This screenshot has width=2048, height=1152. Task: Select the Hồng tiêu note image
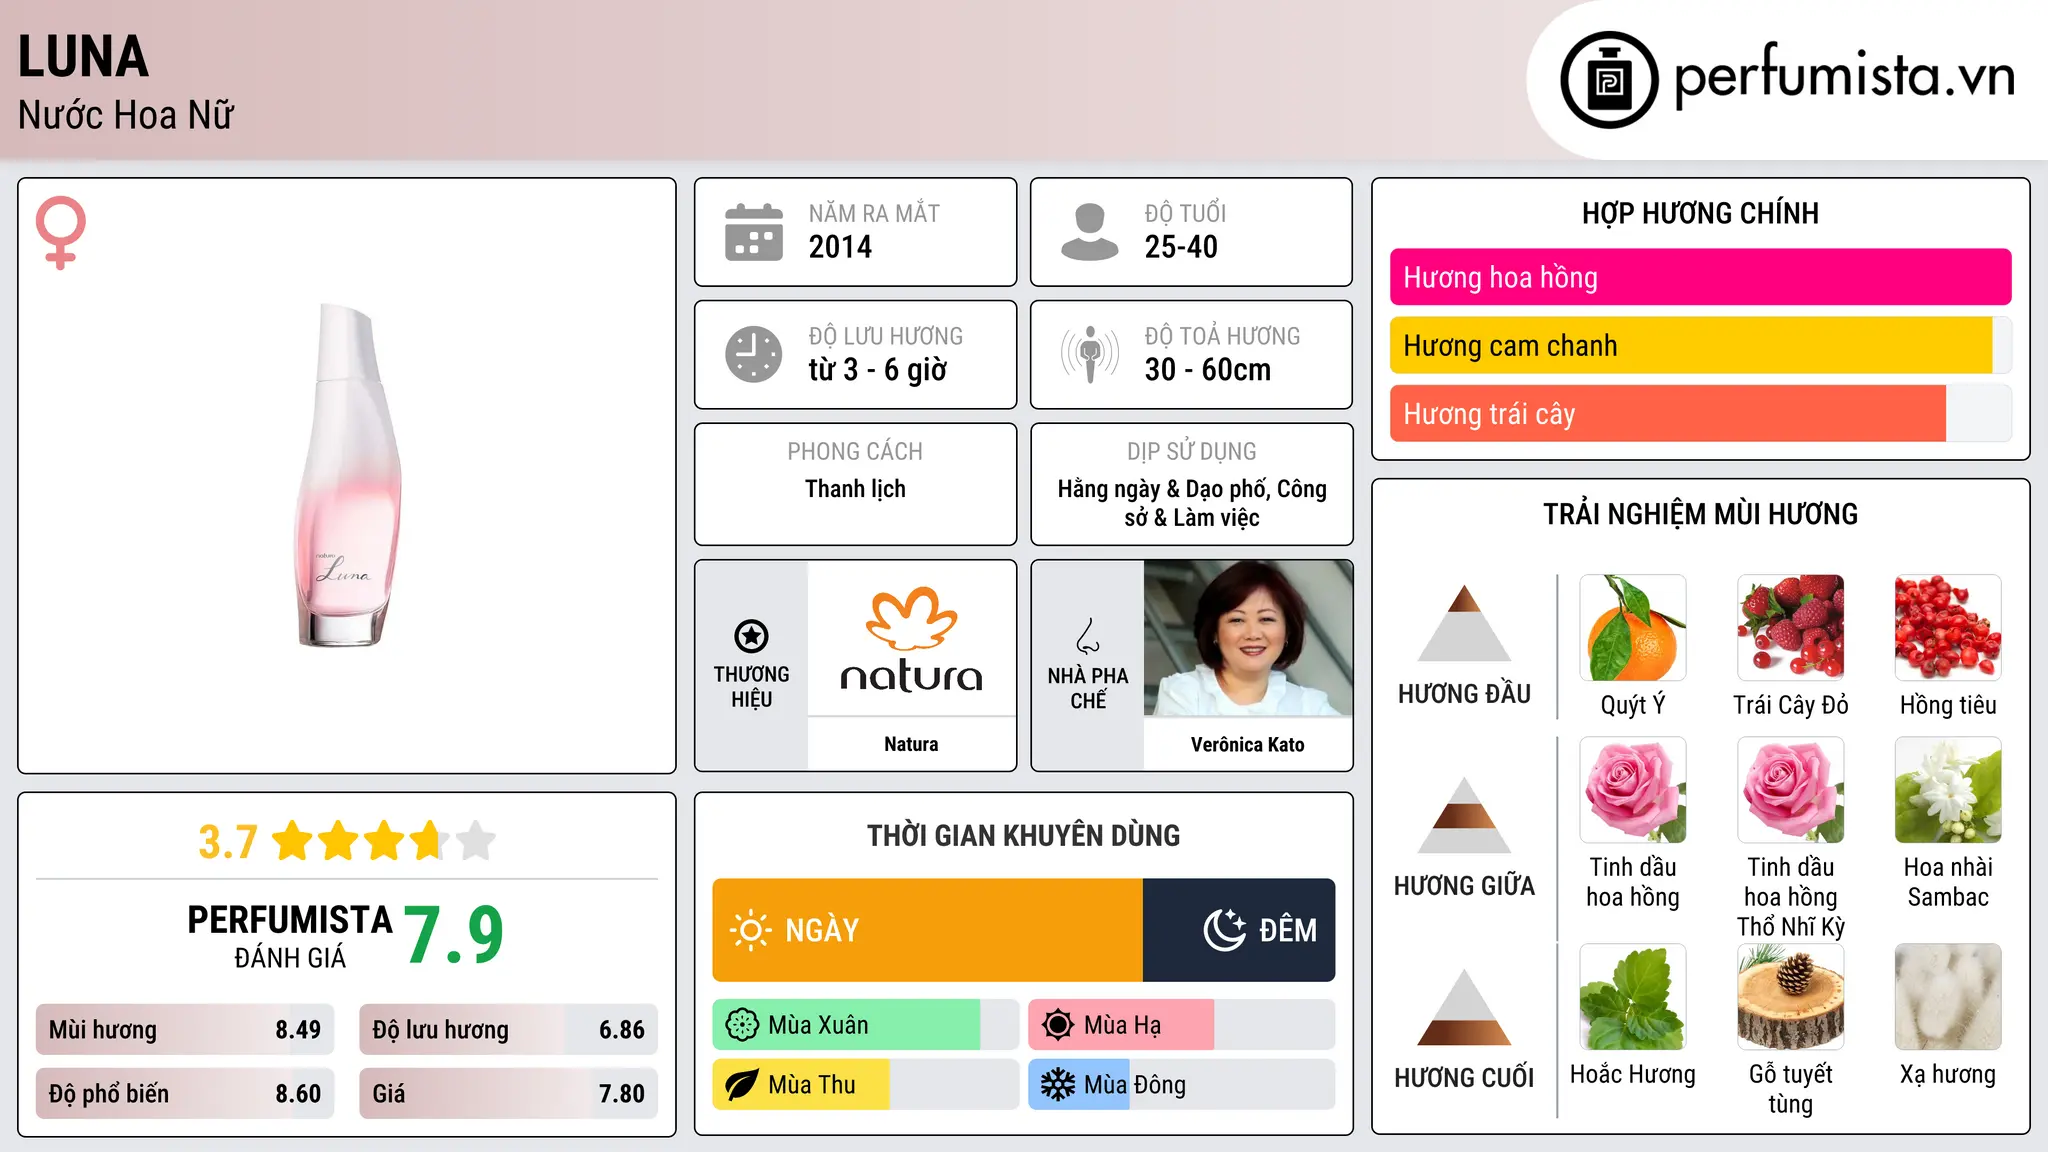[1948, 628]
